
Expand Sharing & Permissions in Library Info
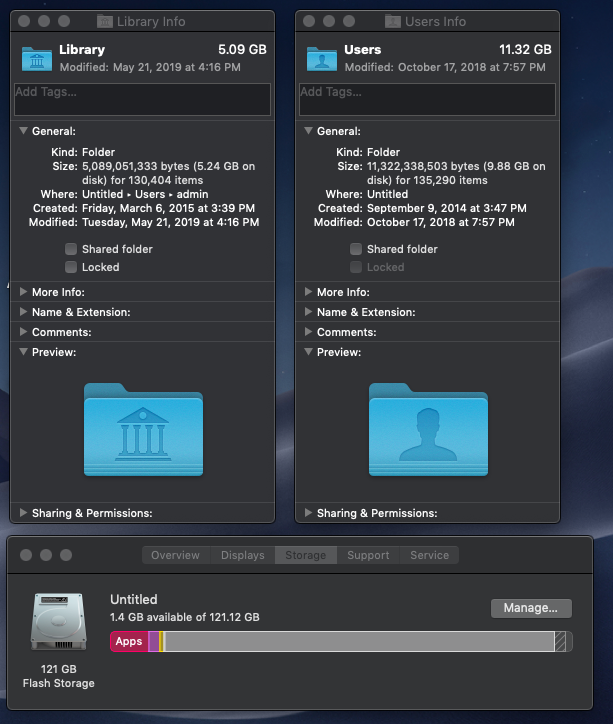tap(23, 513)
